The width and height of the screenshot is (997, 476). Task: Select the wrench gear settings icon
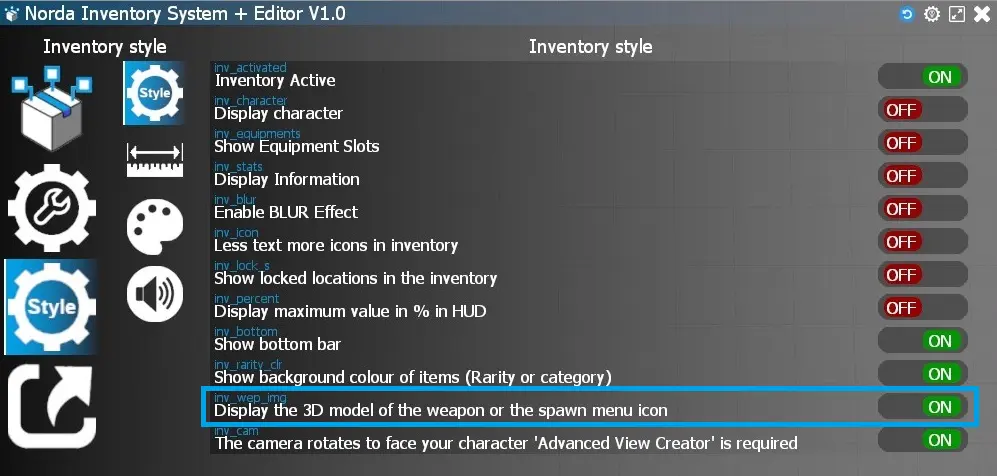[52, 207]
